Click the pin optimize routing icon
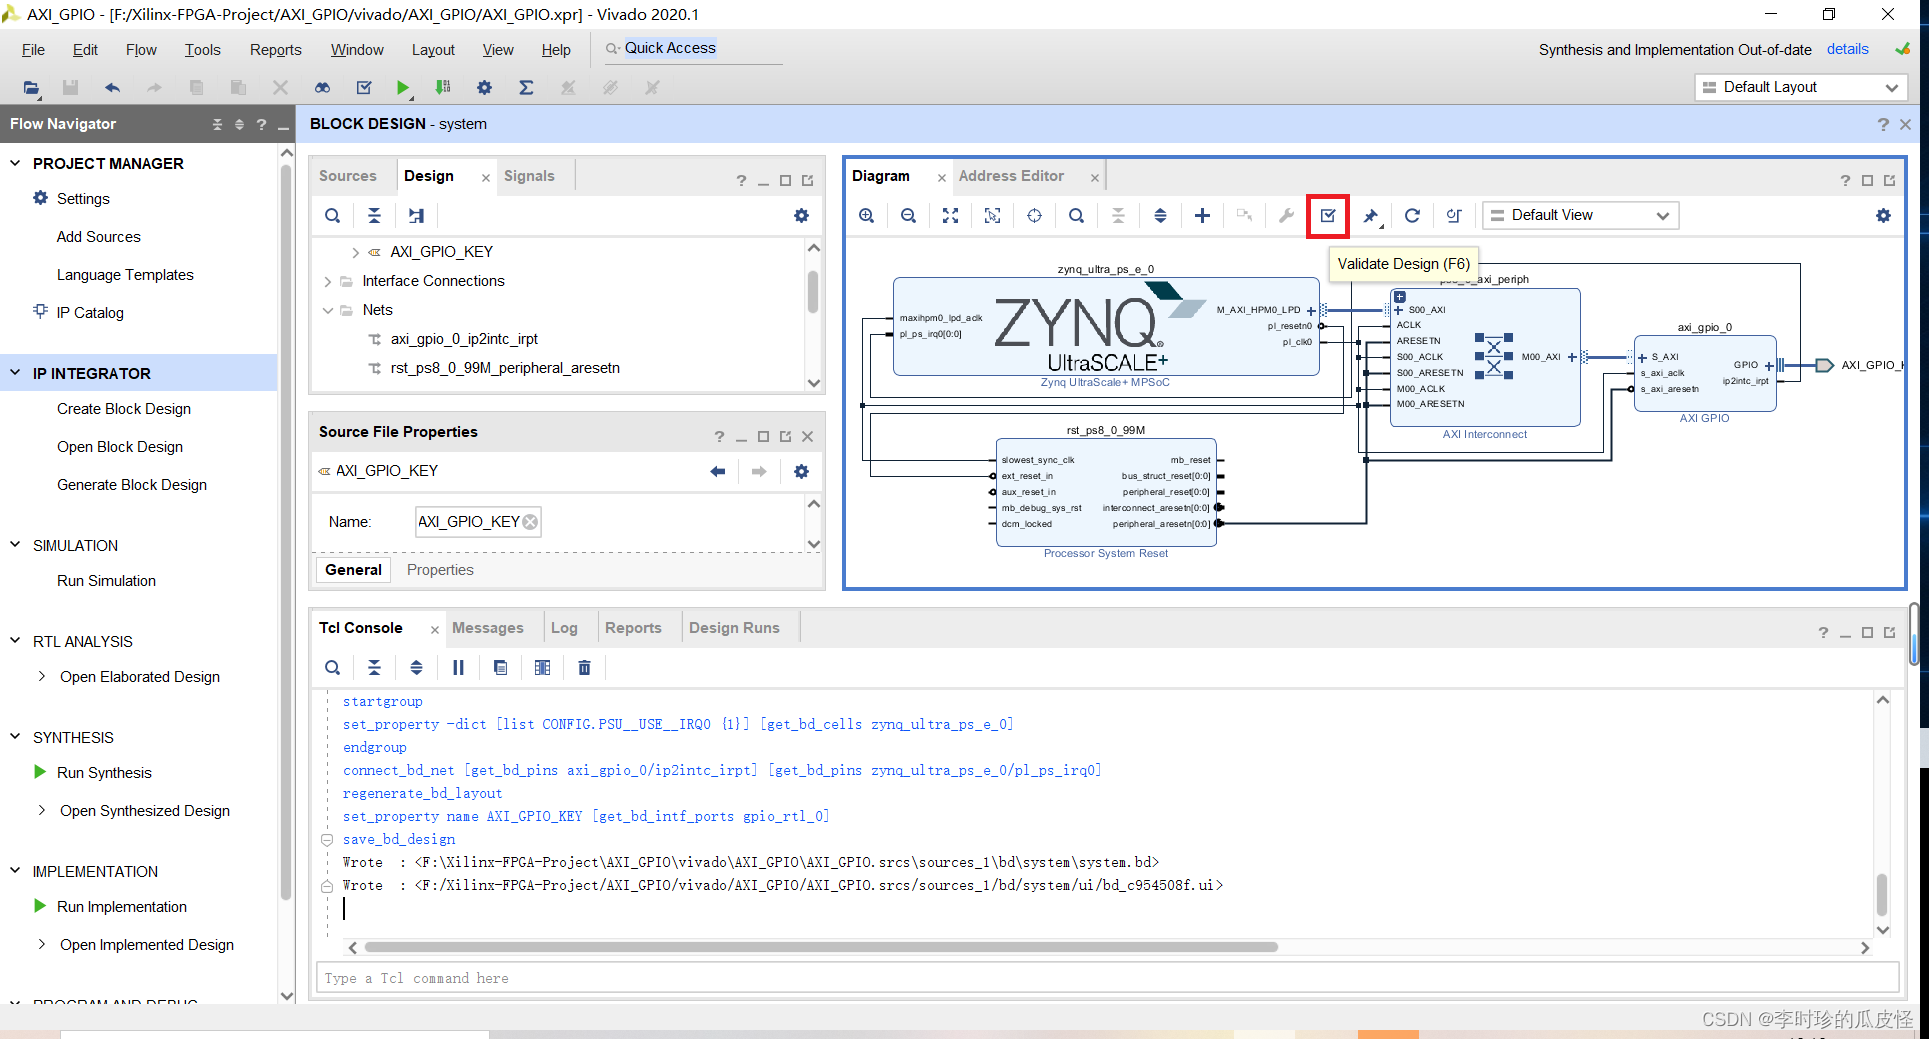The height and width of the screenshot is (1039, 1929). pos(1370,215)
